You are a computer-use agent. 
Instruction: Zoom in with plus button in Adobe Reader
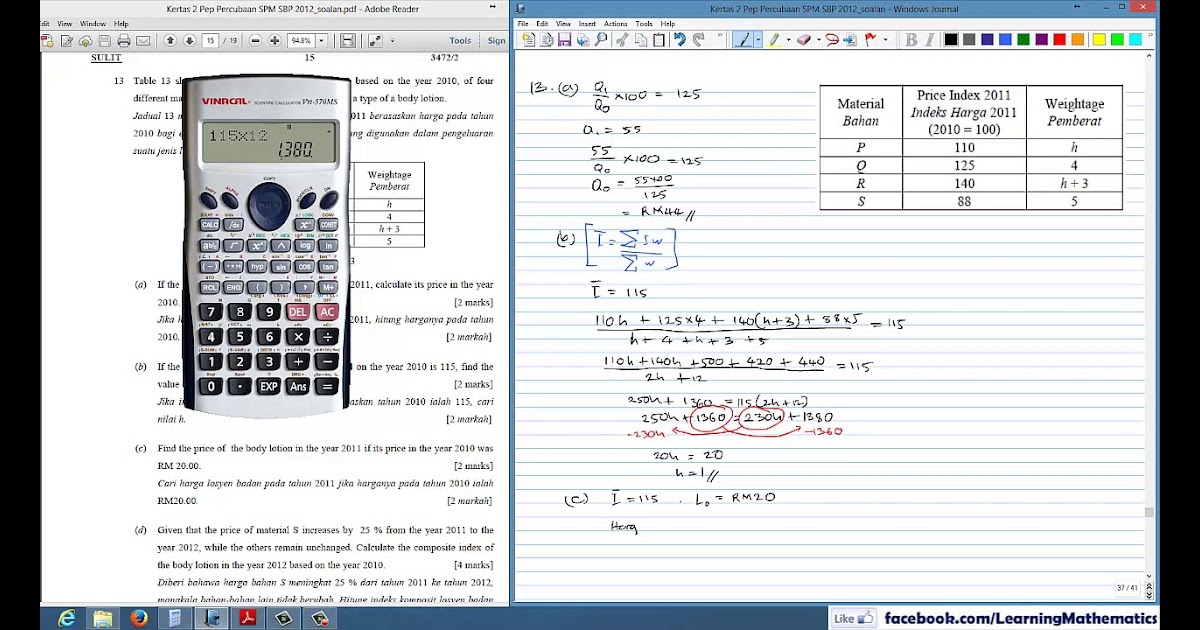coord(275,41)
